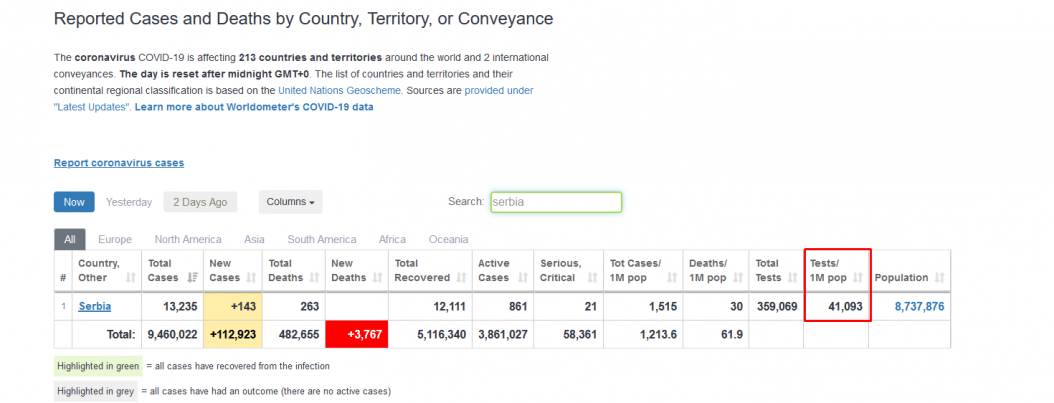Switch to 2 Days Ago view
This screenshot has width=1054, height=403.
pyautogui.click(x=200, y=202)
